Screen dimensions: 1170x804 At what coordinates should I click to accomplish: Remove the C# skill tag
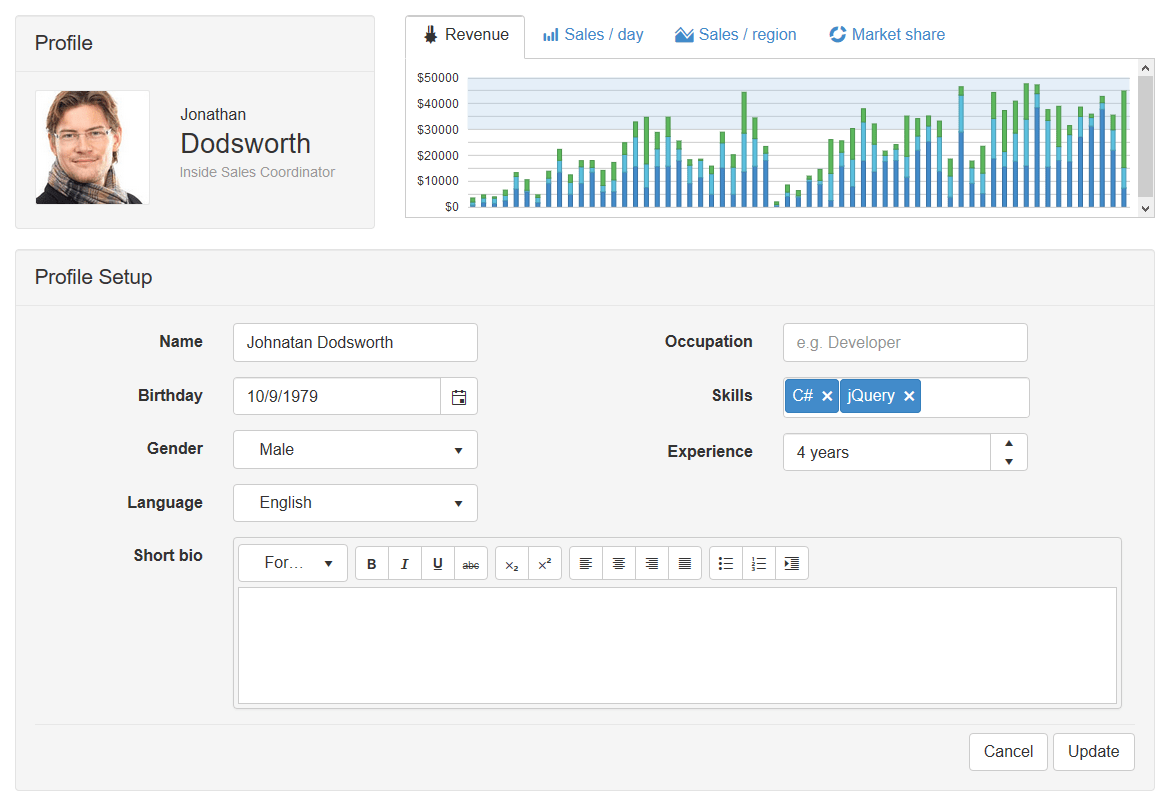click(x=827, y=396)
